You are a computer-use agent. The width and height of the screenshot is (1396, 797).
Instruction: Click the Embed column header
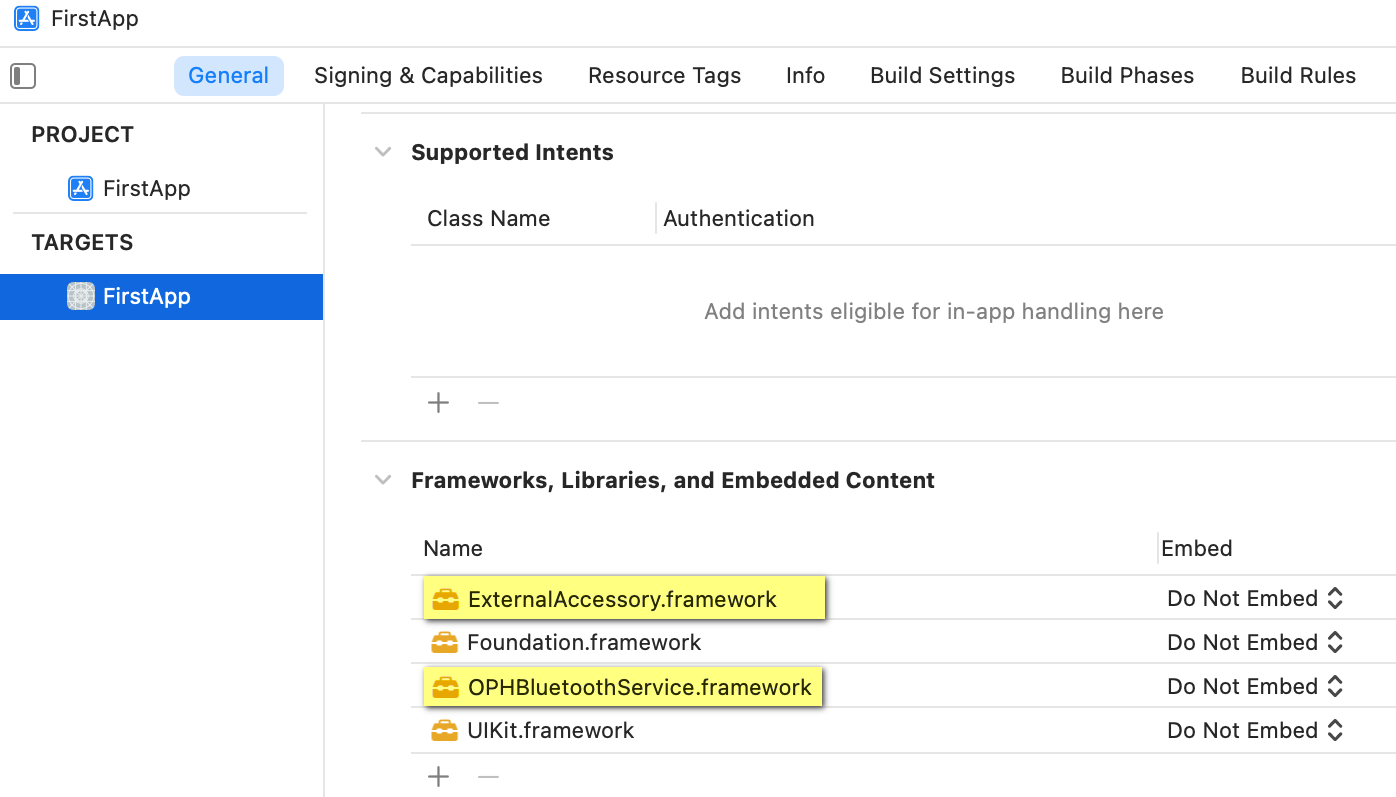point(1197,548)
